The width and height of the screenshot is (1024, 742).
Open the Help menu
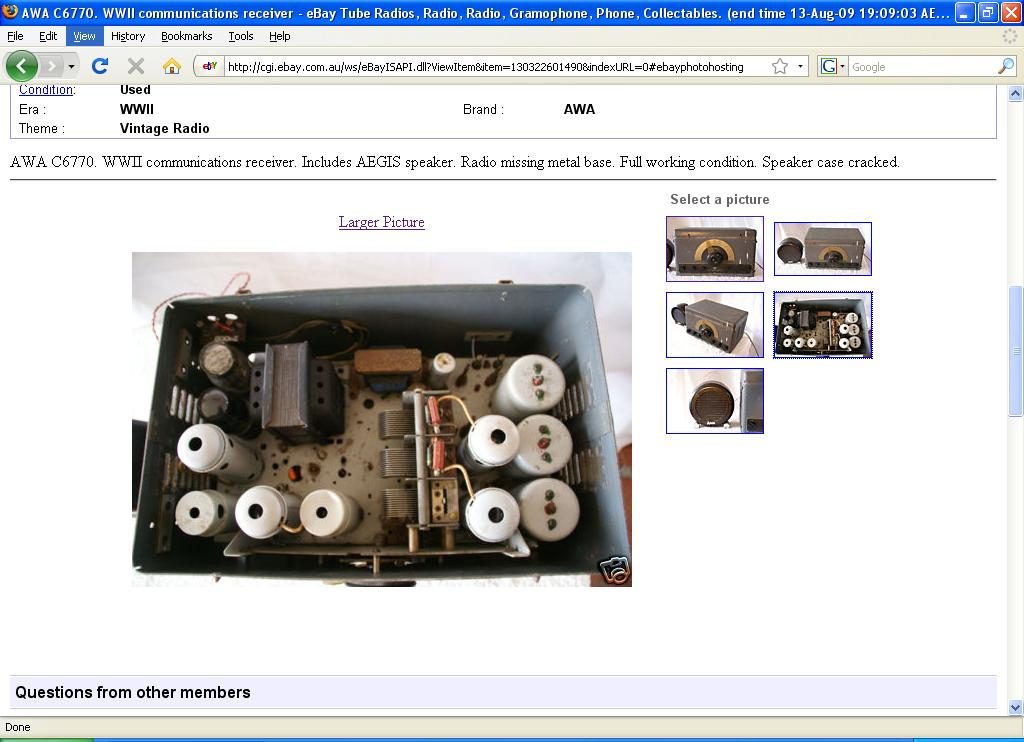(280, 36)
